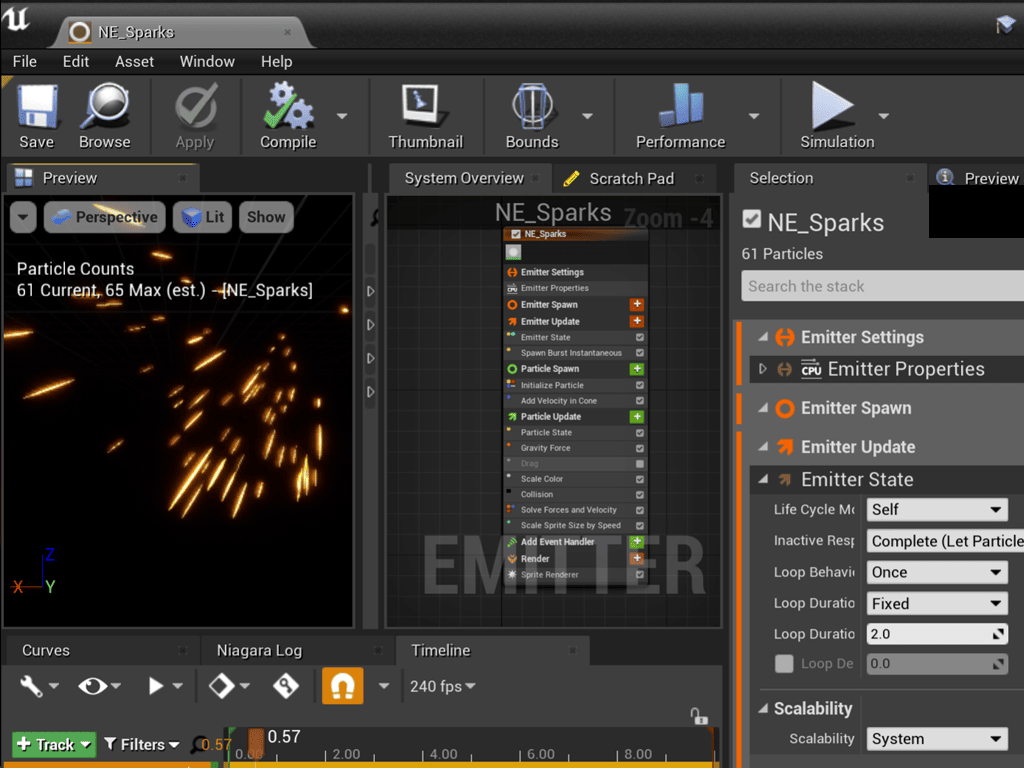
Task: Click the wrench settings icon in Timeline
Action: (31, 686)
